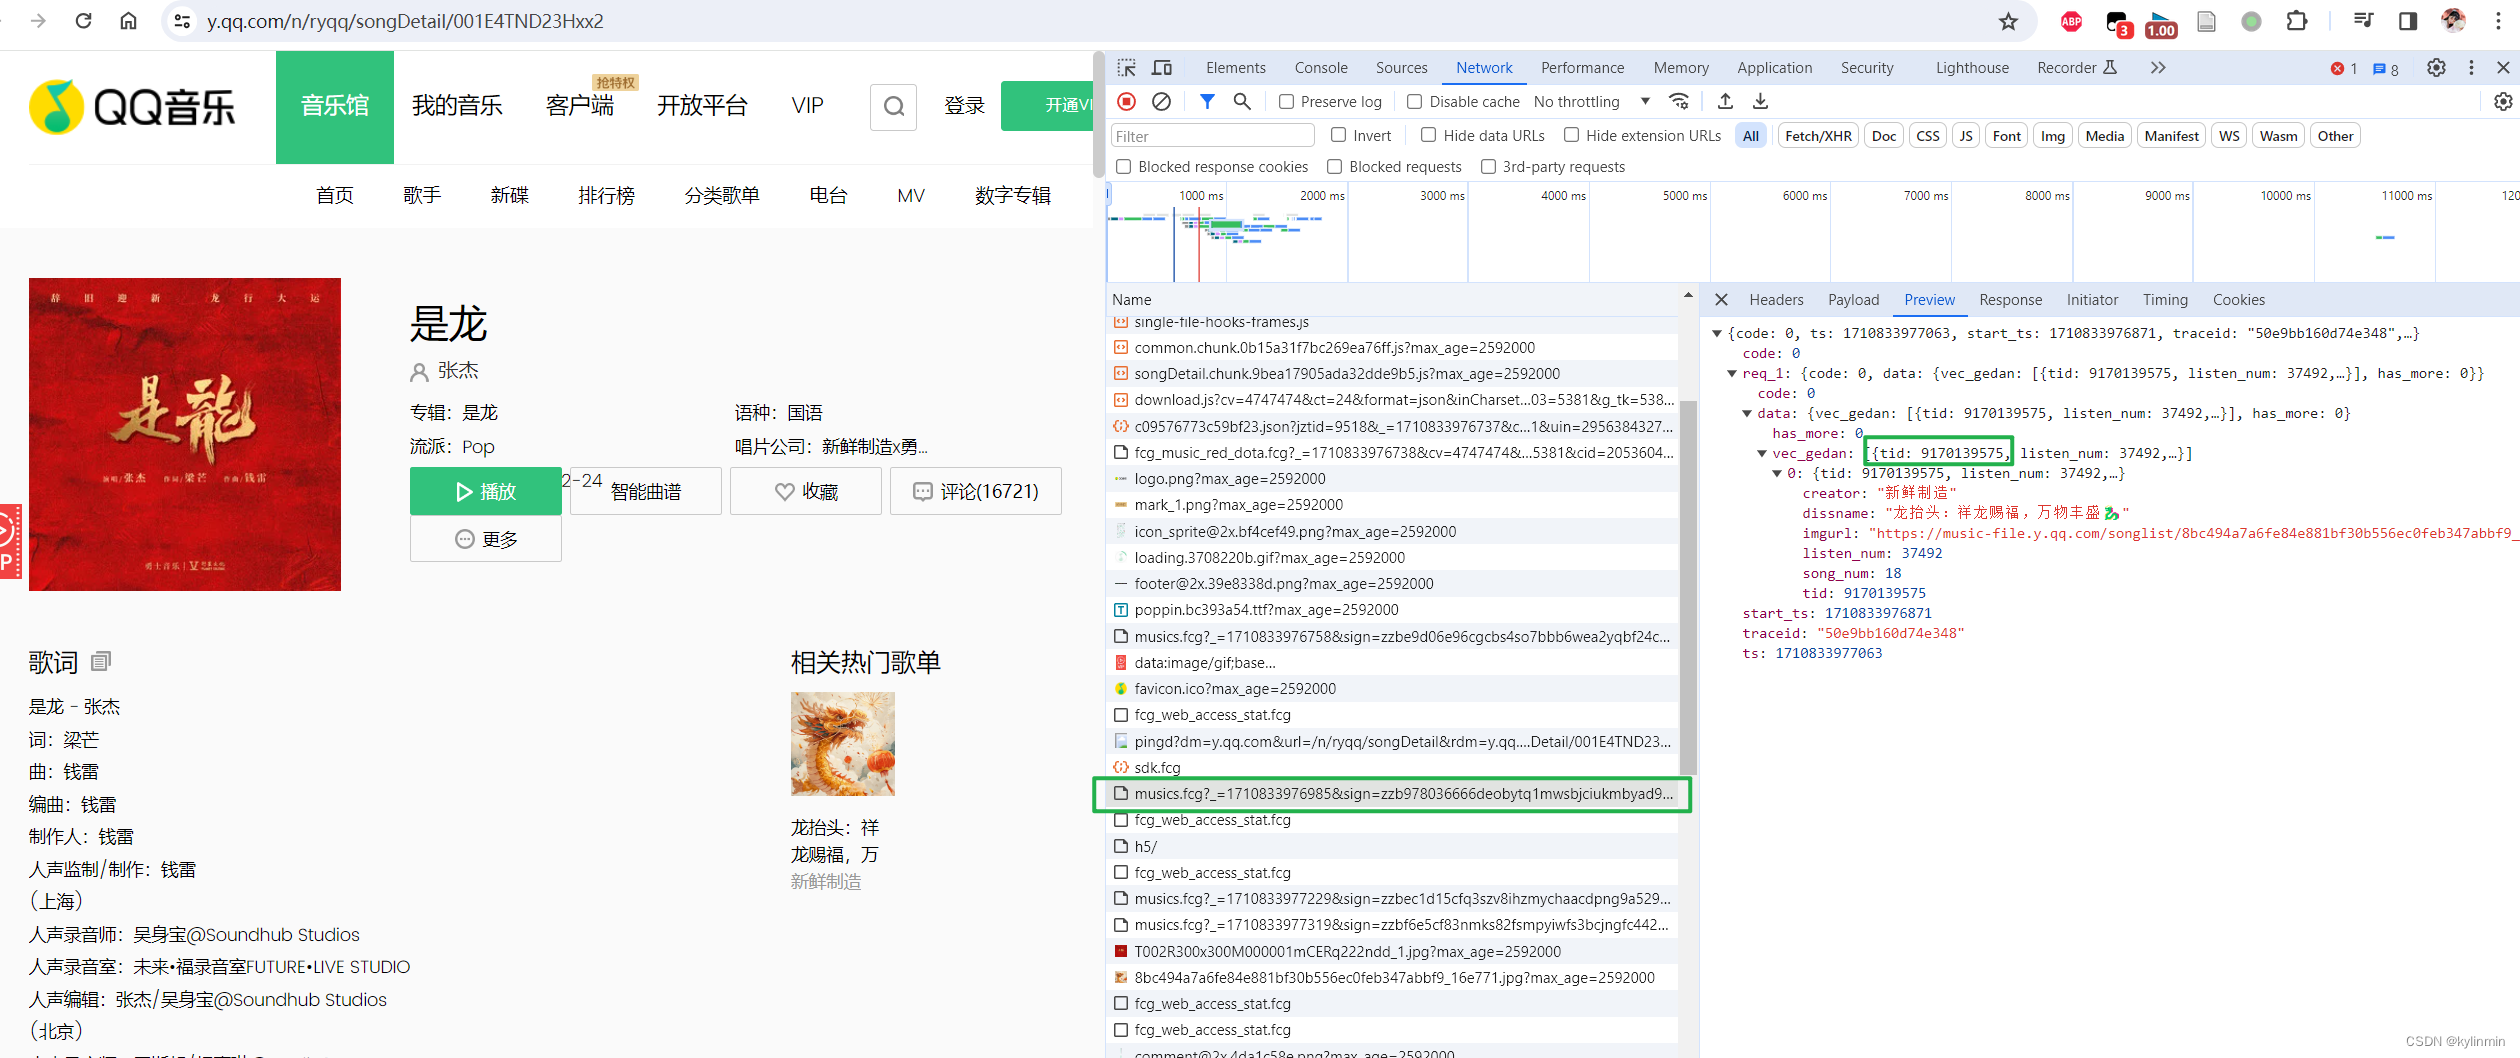Filter requests by Fetch/XHR type

1818,136
